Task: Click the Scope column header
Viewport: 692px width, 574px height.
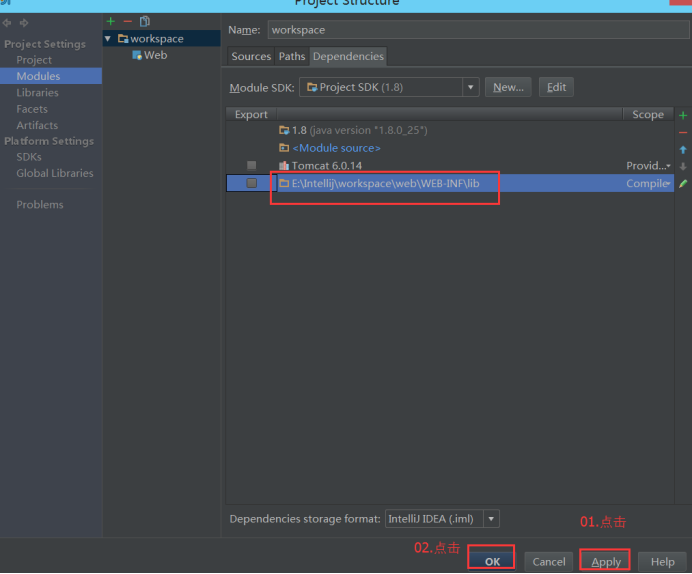Action: click(648, 114)
